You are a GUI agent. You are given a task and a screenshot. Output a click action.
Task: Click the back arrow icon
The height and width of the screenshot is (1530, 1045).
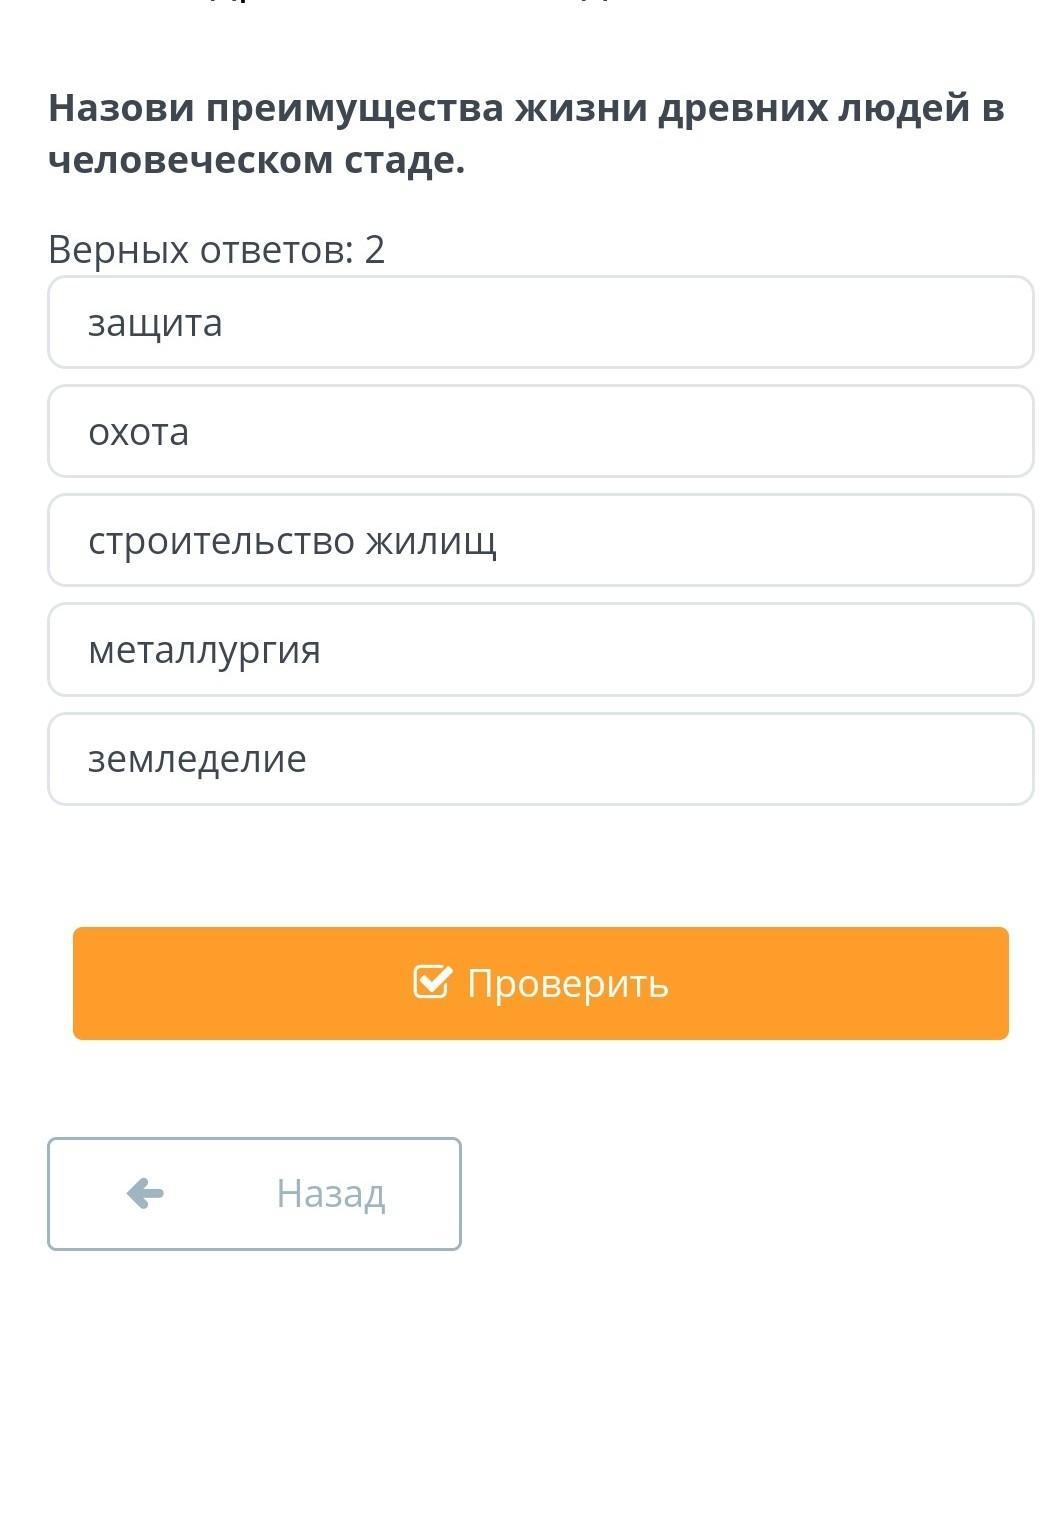coord(145,1193)
